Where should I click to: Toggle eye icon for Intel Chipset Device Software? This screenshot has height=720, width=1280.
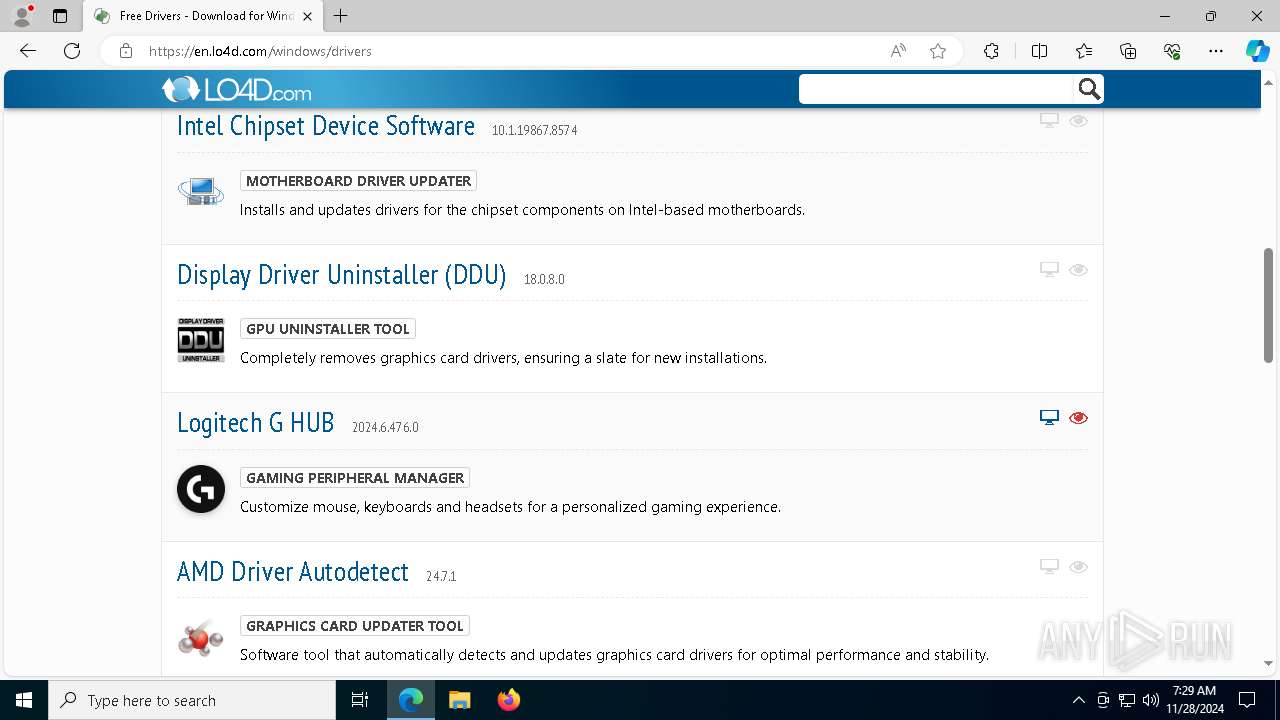[x=1078, y=120]
